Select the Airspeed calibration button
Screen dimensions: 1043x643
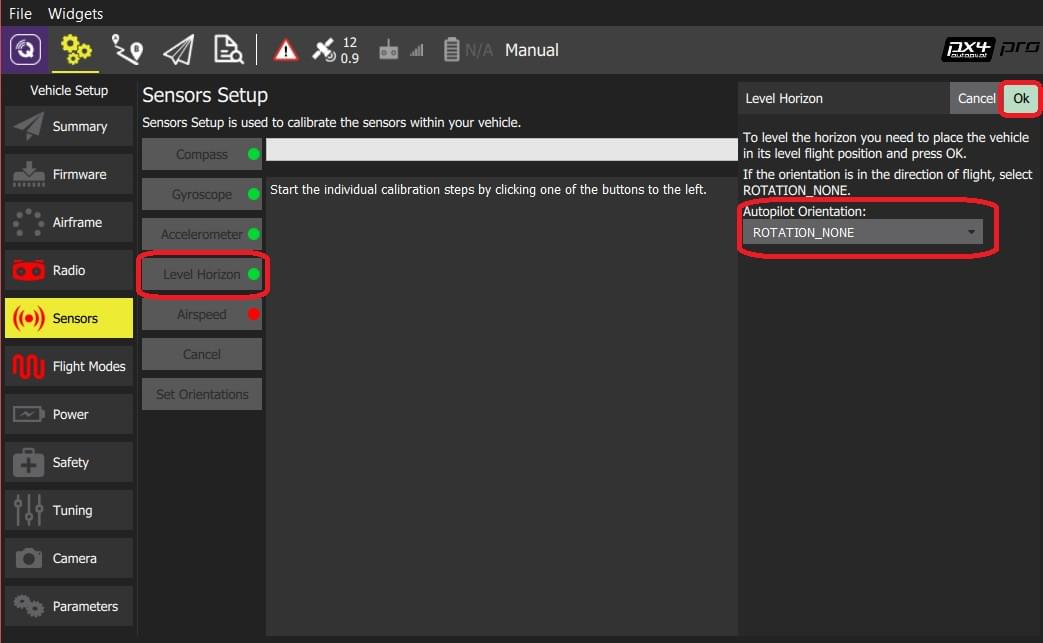(x=202, y=314)
